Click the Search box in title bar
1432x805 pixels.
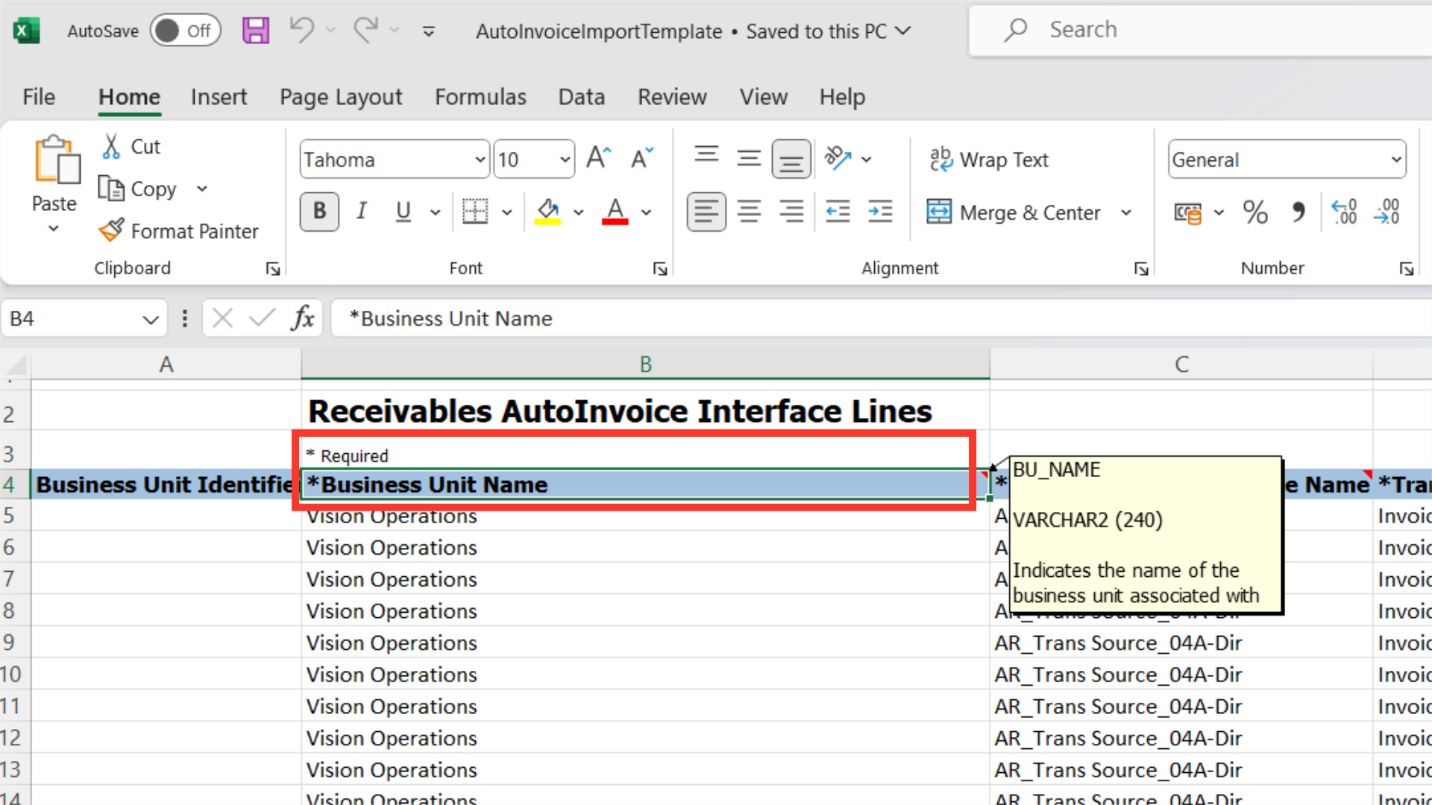pyautogui.click(x=1200, y=30)
